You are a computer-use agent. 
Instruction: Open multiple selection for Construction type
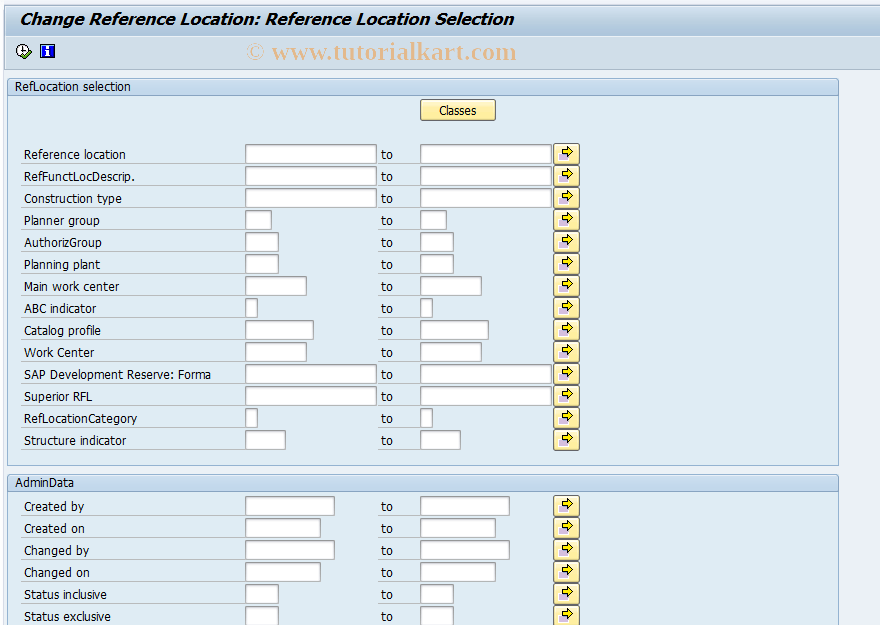(566, 197)
